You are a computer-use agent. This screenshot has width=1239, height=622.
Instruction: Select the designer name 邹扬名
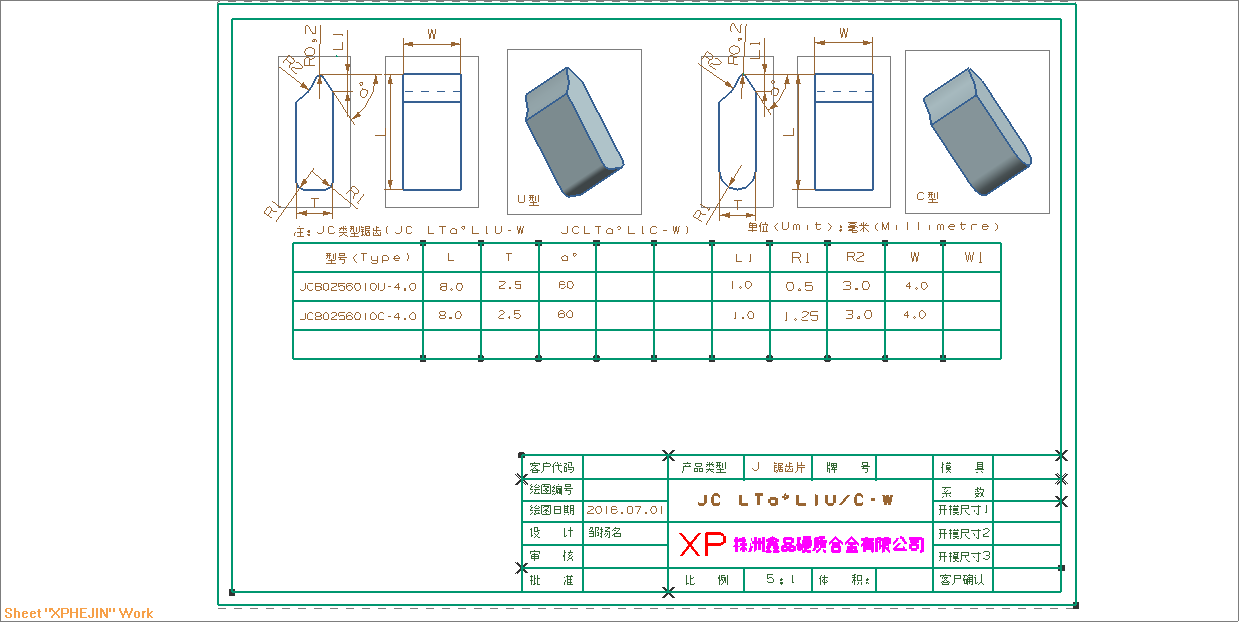click(x=605, y=533)
